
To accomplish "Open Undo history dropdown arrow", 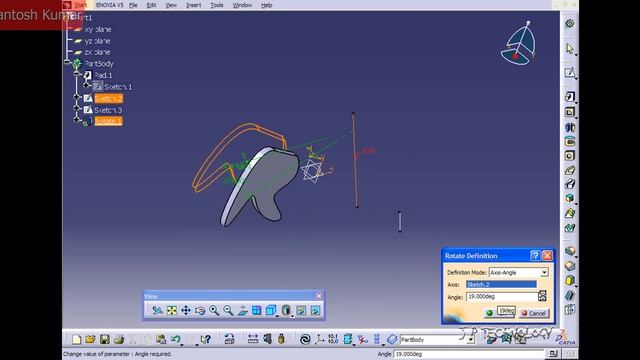I will click(x=182, y=344).
